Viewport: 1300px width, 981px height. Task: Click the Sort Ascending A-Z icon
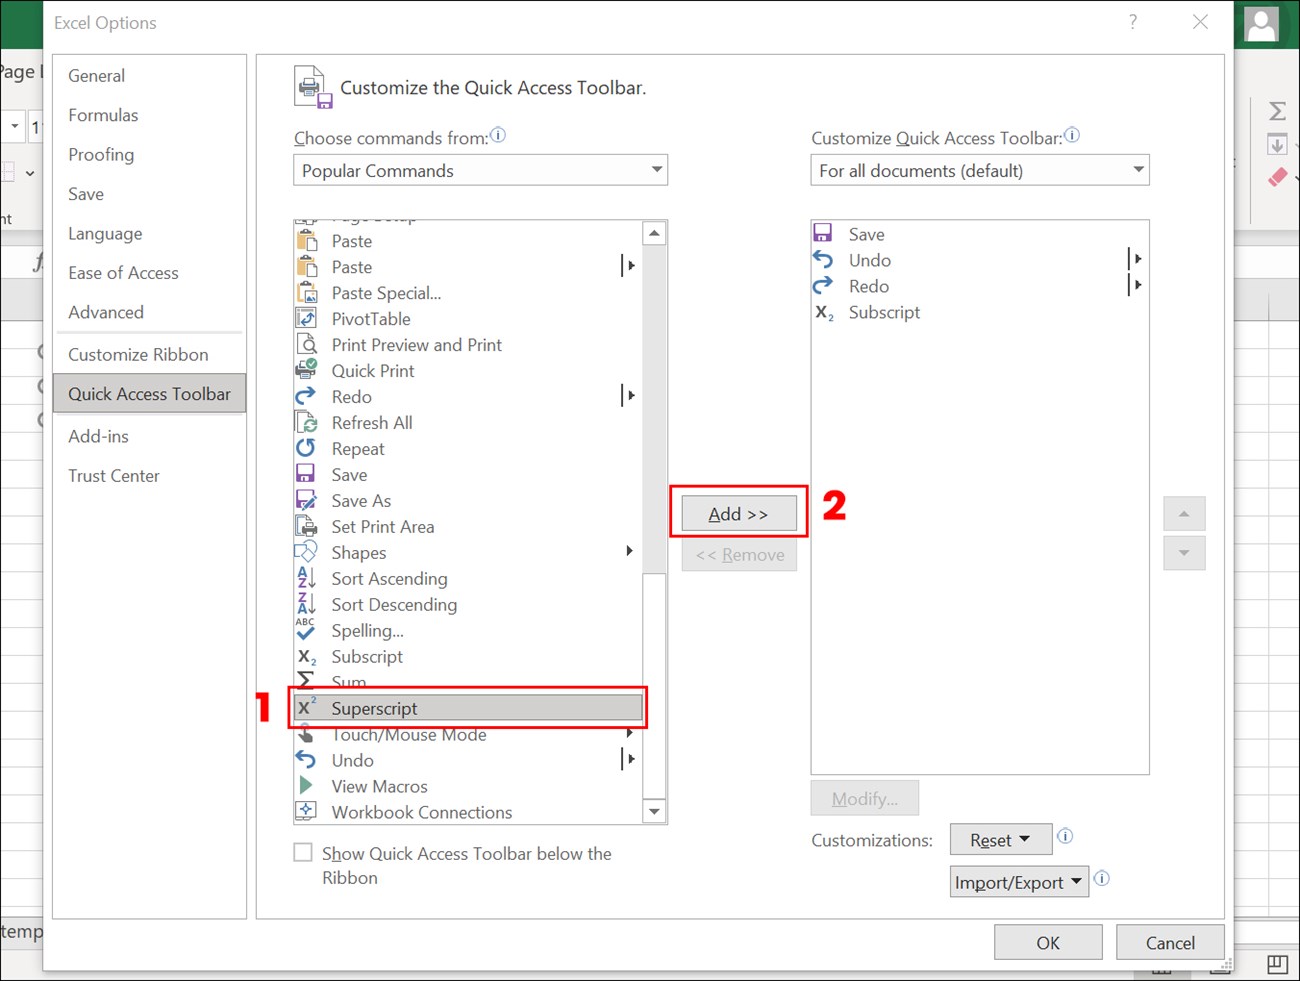pos(306,579)
